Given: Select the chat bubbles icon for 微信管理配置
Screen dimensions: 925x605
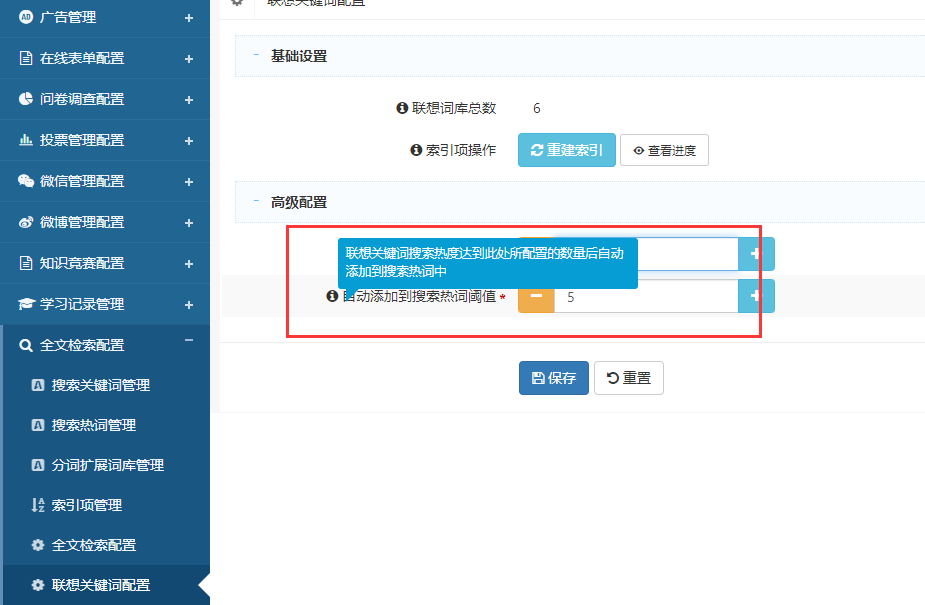Looking at the screenshot, I should (x=27, y=181).
